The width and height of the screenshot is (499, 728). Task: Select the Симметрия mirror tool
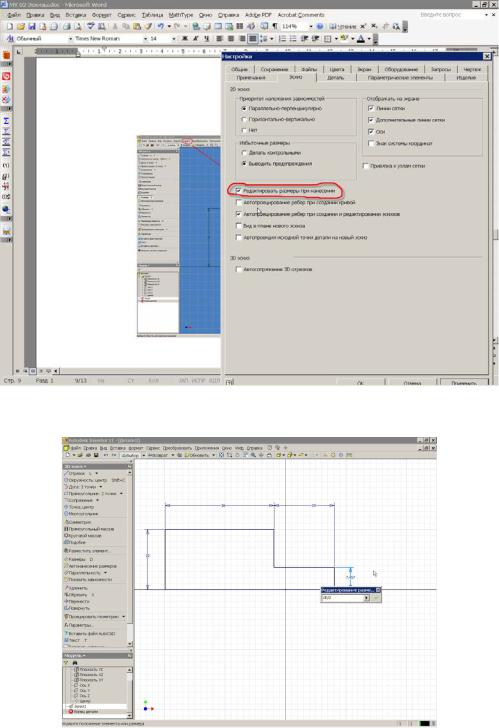(78, 522)
